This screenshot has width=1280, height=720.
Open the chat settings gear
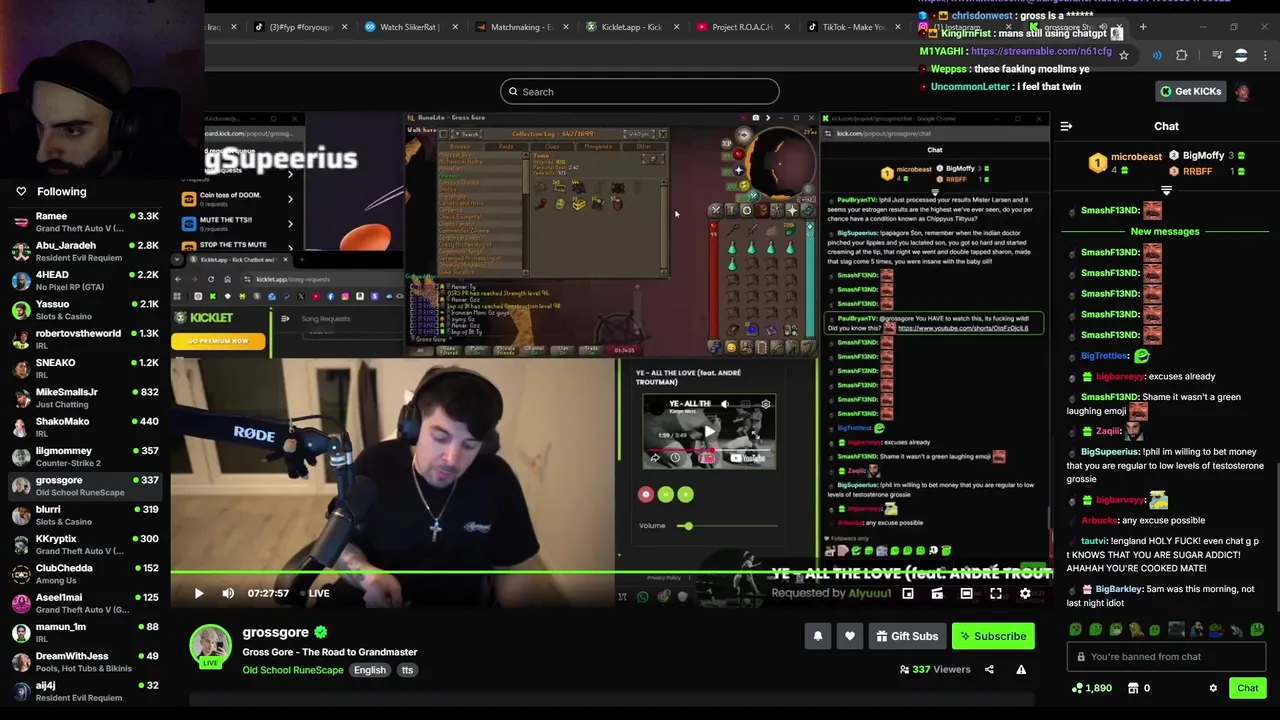pos(1213,688)
